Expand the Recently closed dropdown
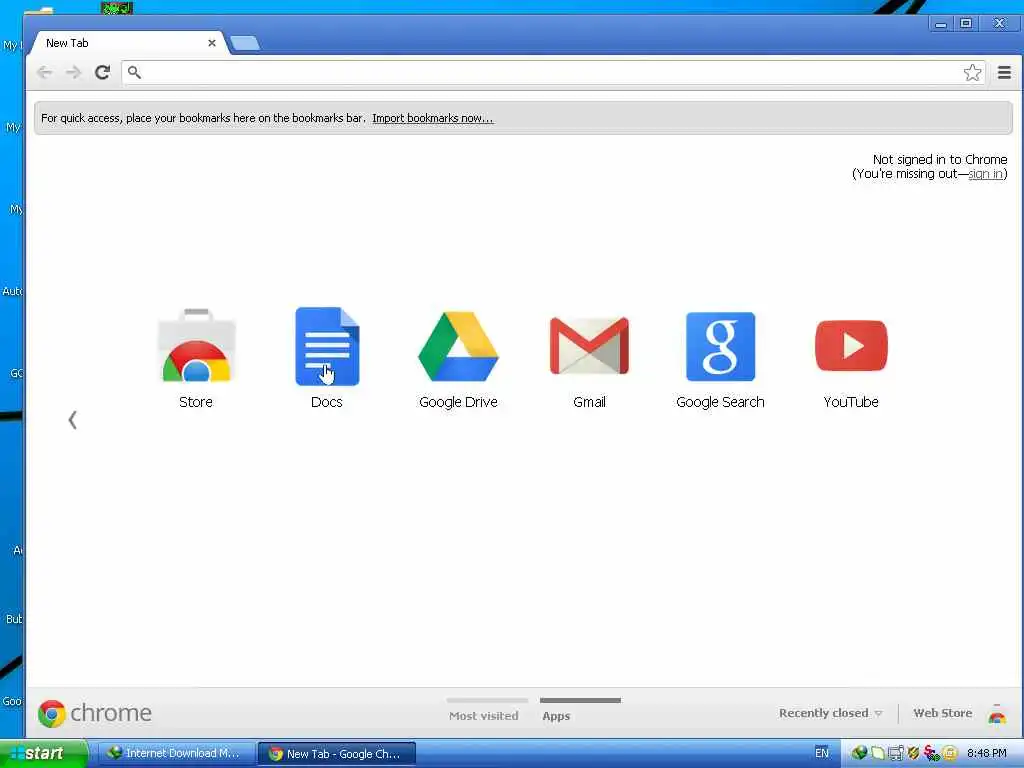This screenshot has width=1024, height=768. 830,713
